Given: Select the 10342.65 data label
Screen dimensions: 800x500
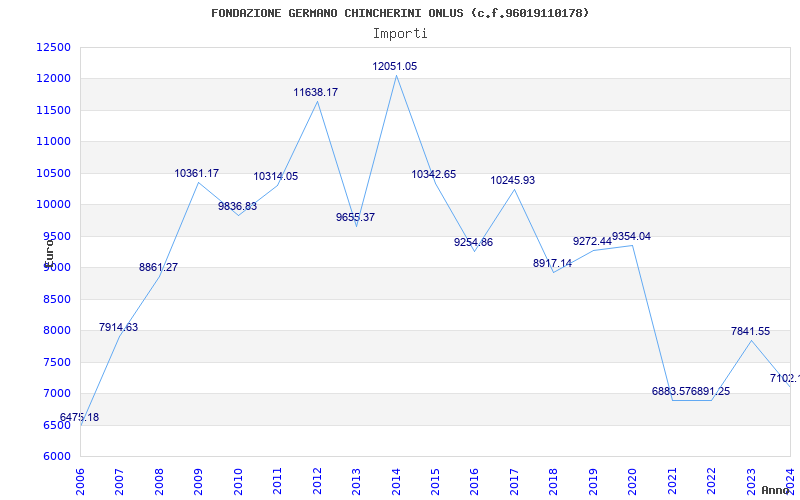Looking at the screenshot, I should (434, 174).
